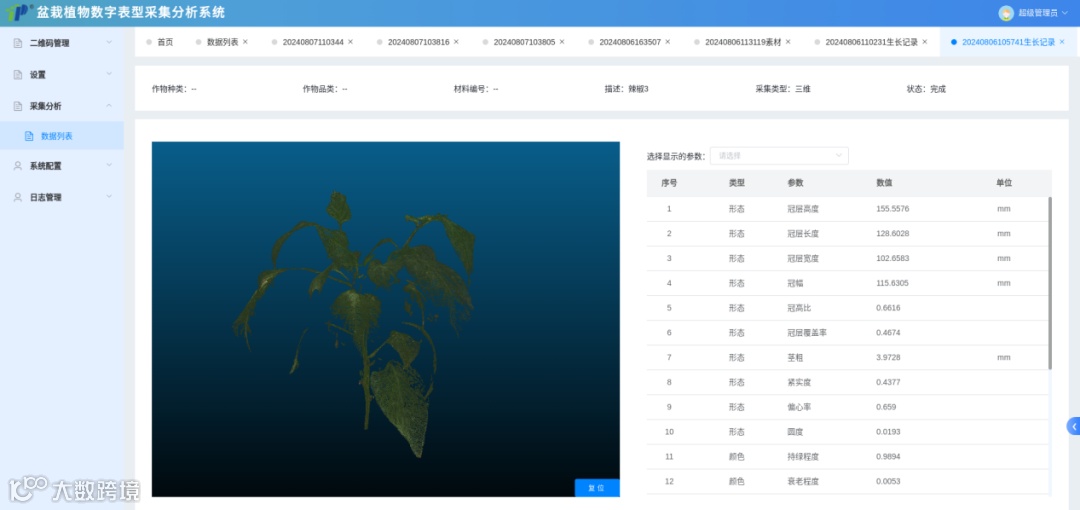Click the 冠高比 parameter cell
This screenshot has width=1080, height=510.
(799, 308)
